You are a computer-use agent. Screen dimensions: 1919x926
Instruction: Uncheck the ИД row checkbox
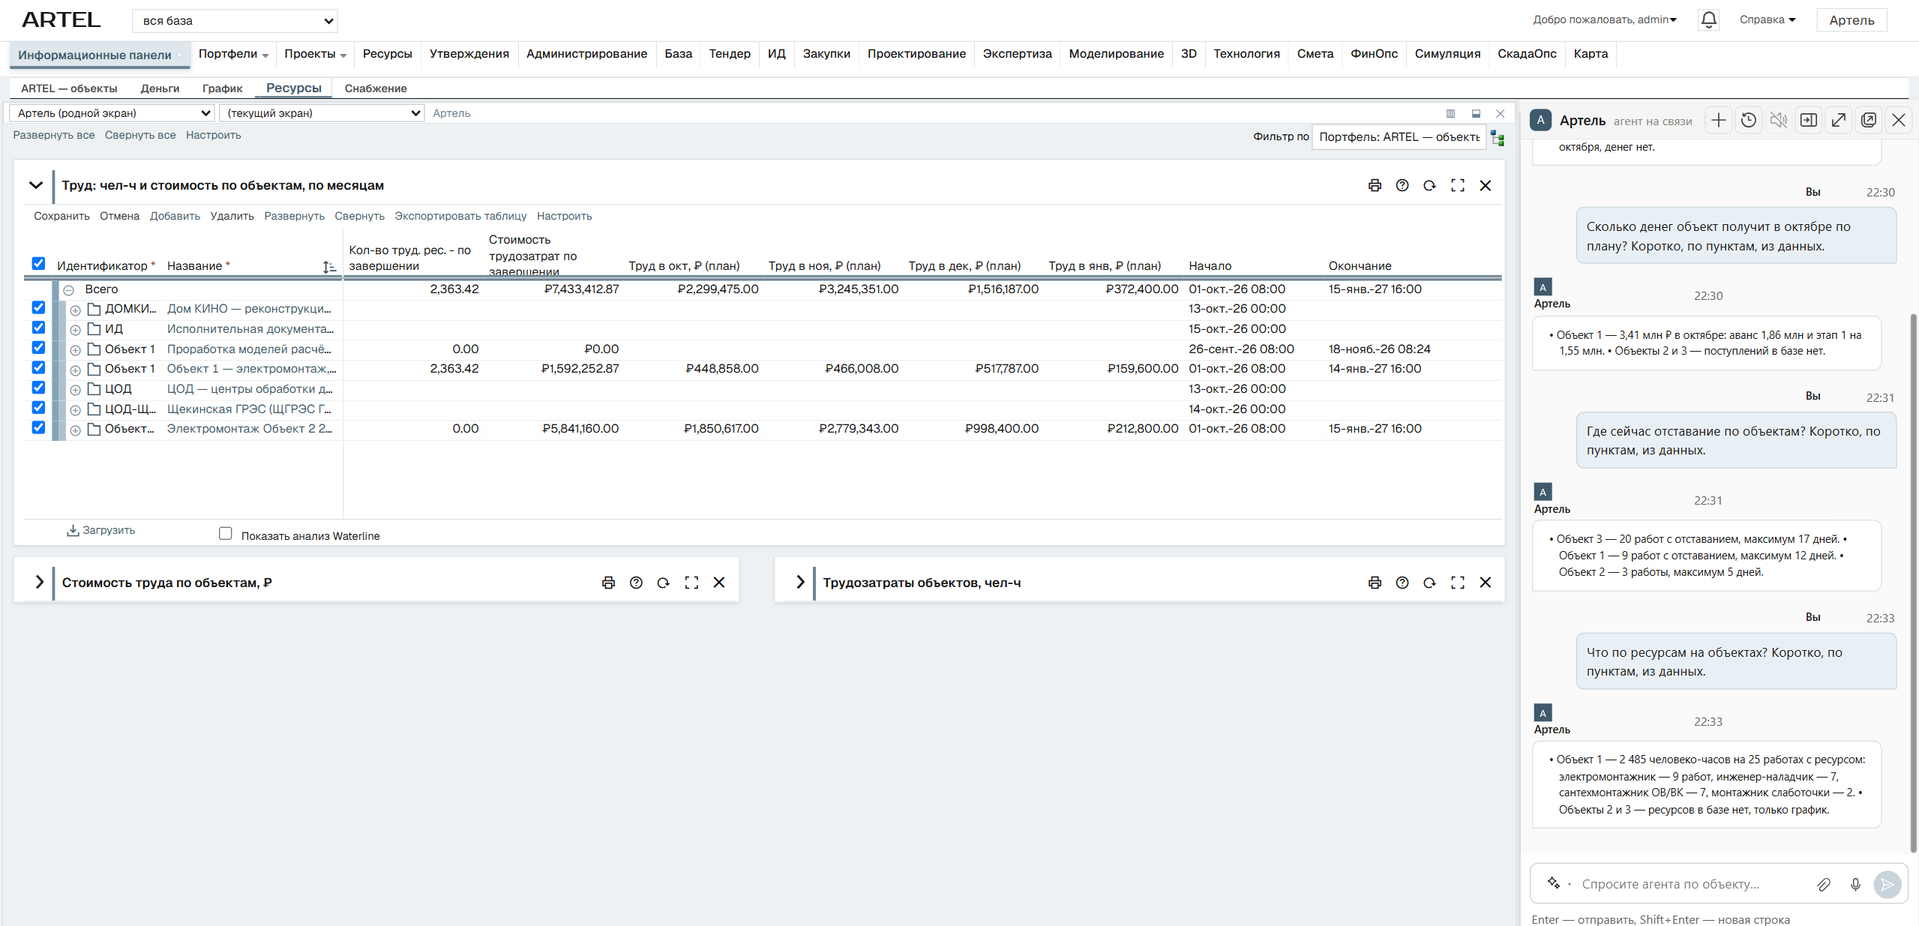point(38,328)
